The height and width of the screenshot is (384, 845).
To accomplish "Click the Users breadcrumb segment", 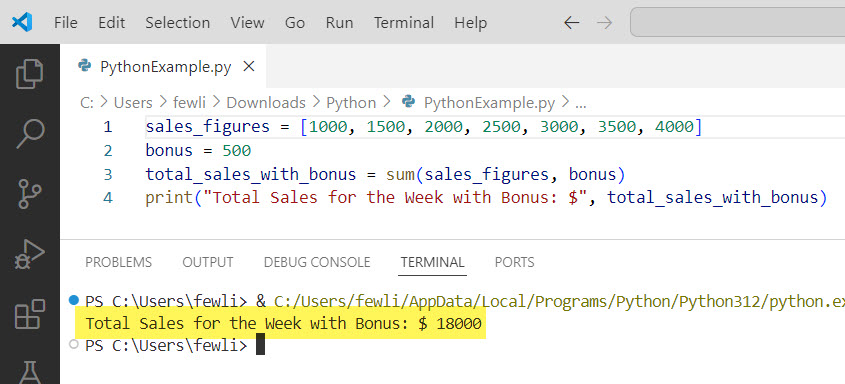I will (x=133, y=102).
